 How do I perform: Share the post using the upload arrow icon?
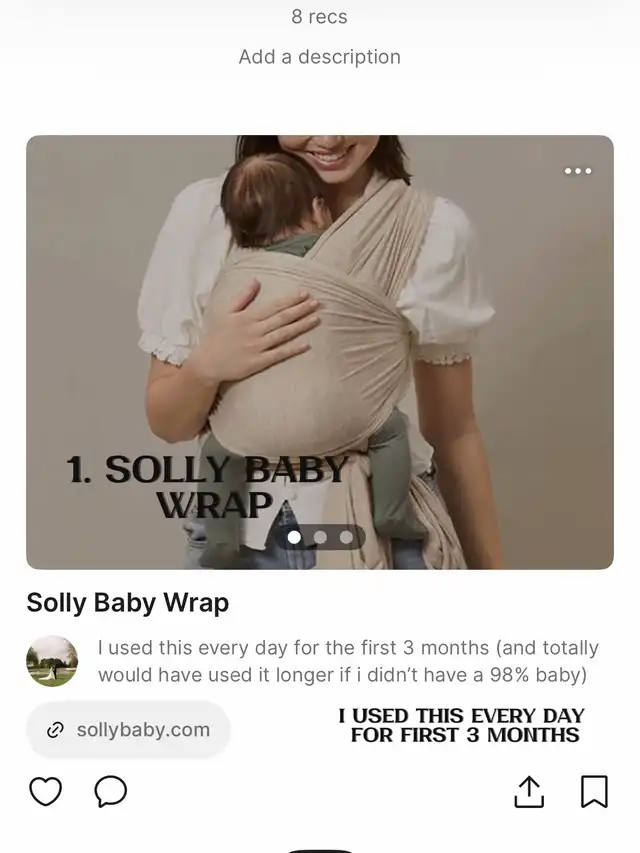[x=528, y=792]
